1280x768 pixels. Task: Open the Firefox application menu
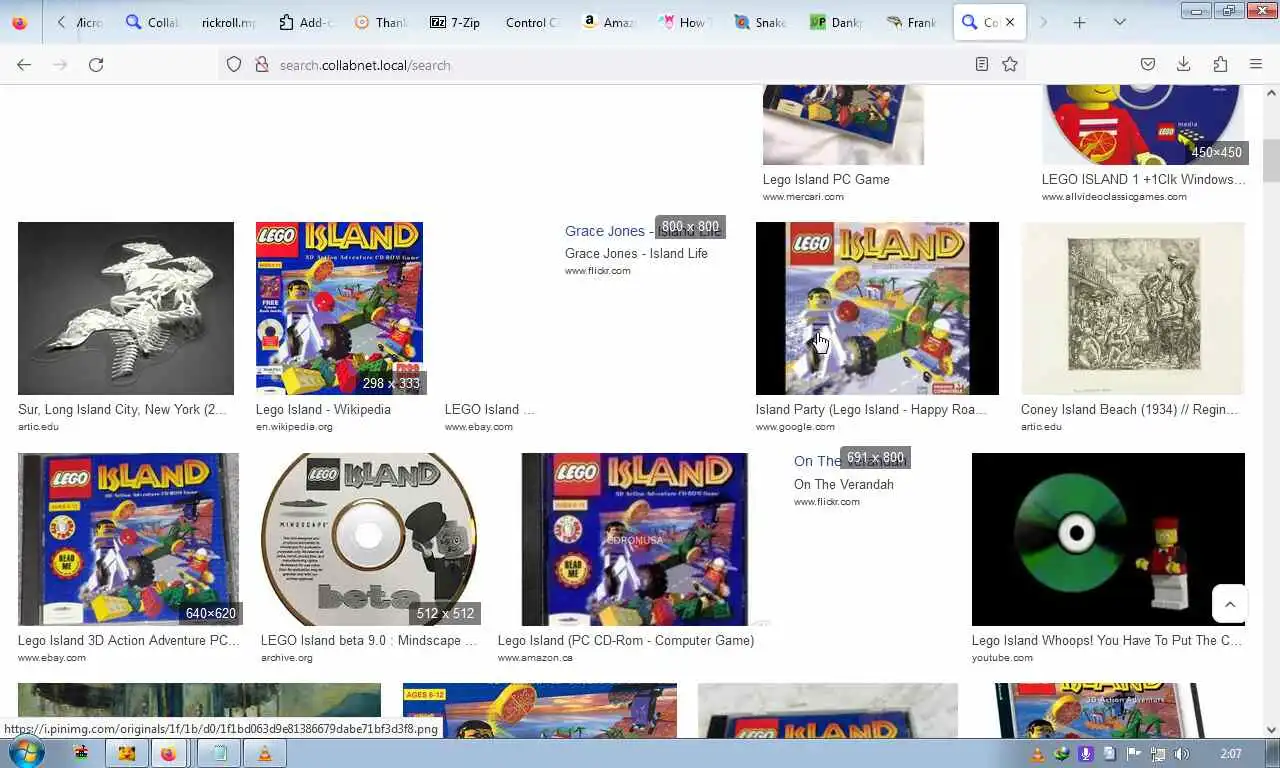(1256, 65)
